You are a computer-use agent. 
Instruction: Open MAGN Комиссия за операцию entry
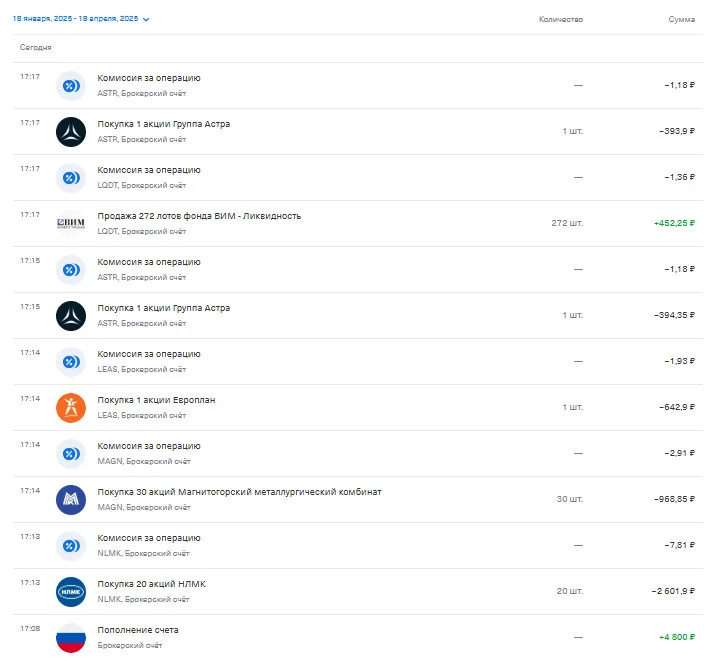pos(358,454)
